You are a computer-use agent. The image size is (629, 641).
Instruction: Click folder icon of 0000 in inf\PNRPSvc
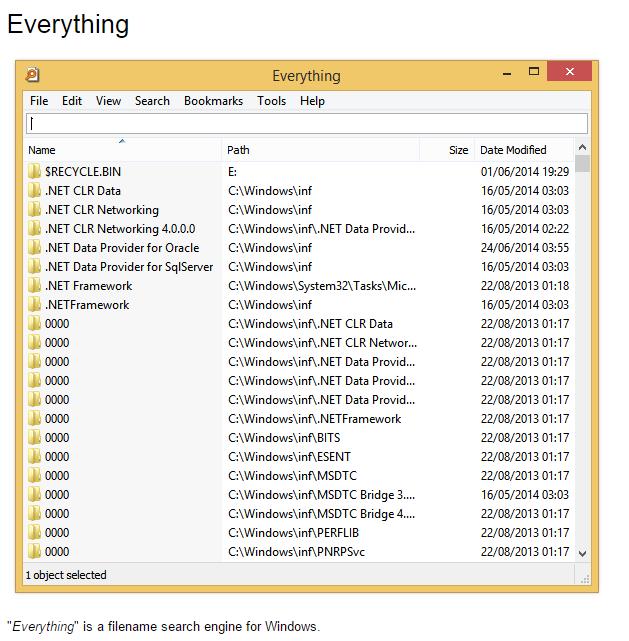pyautogui.click(x=34, y=551)
